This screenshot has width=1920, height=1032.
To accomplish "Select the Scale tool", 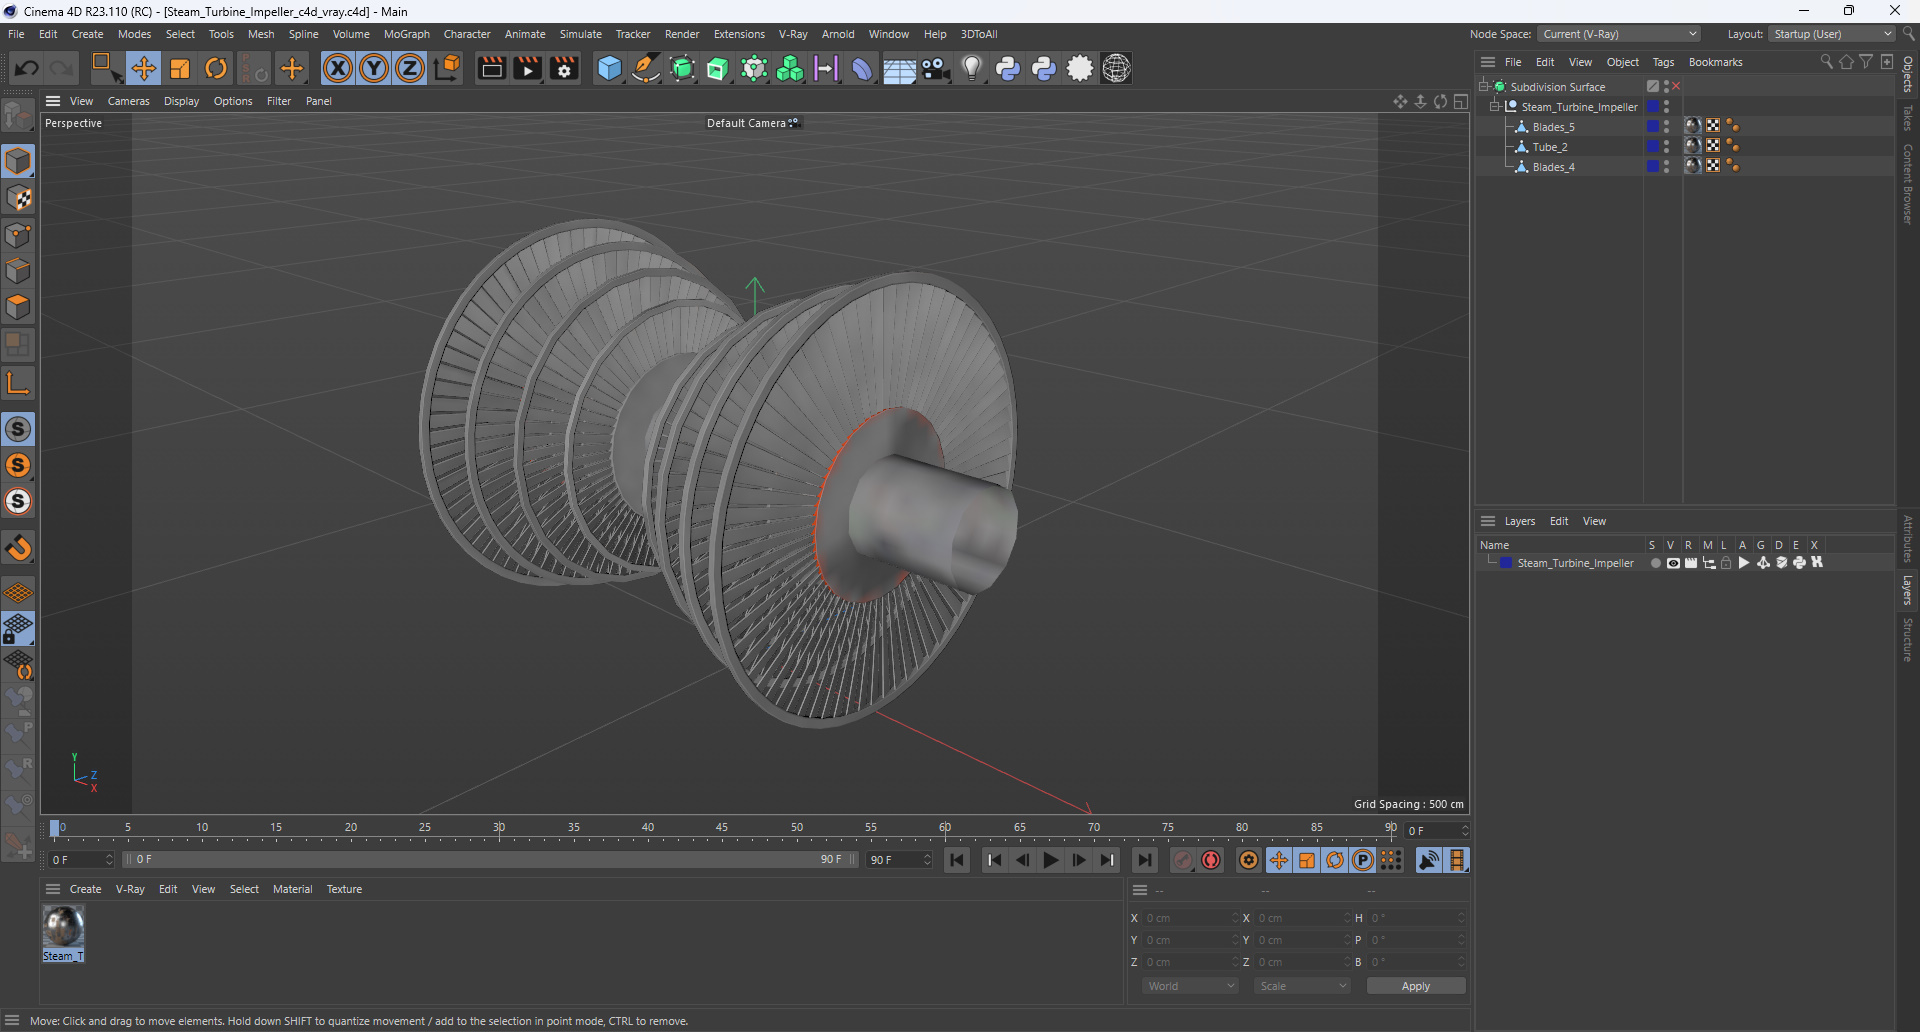I will [x=180, y=68].
